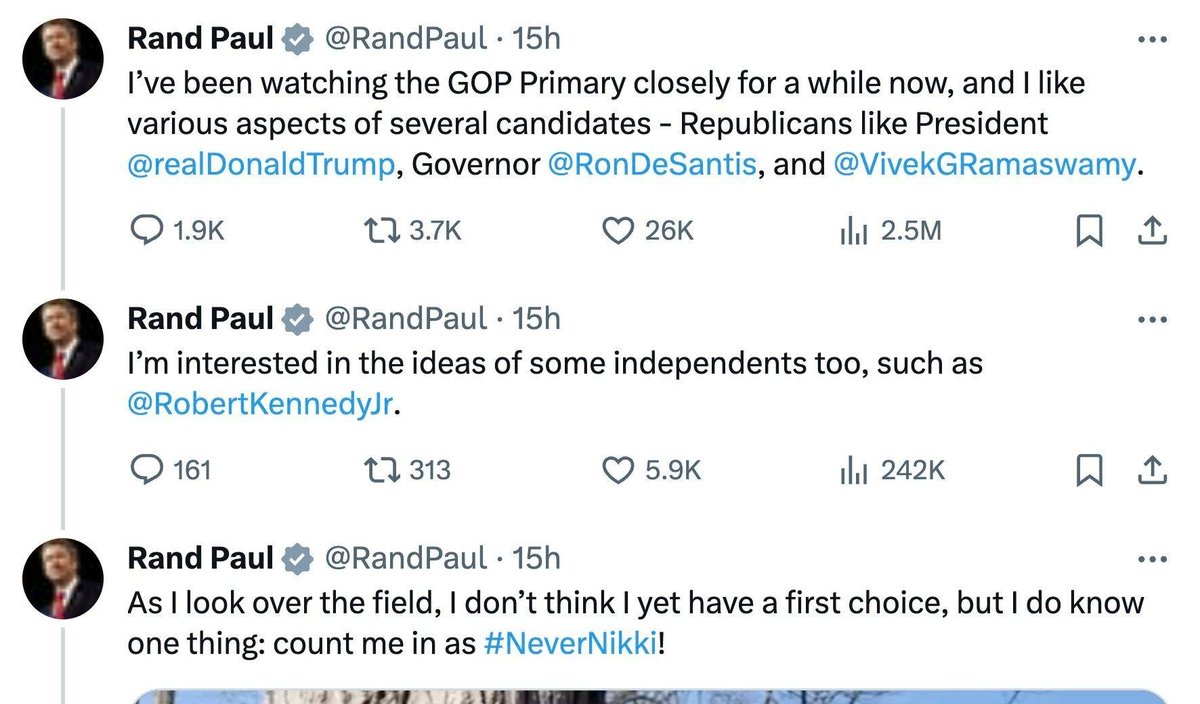Viewport: 1200px width, 704px height.
Task: Like the tweet with 5.9K likes
Action: click(619, 469)
